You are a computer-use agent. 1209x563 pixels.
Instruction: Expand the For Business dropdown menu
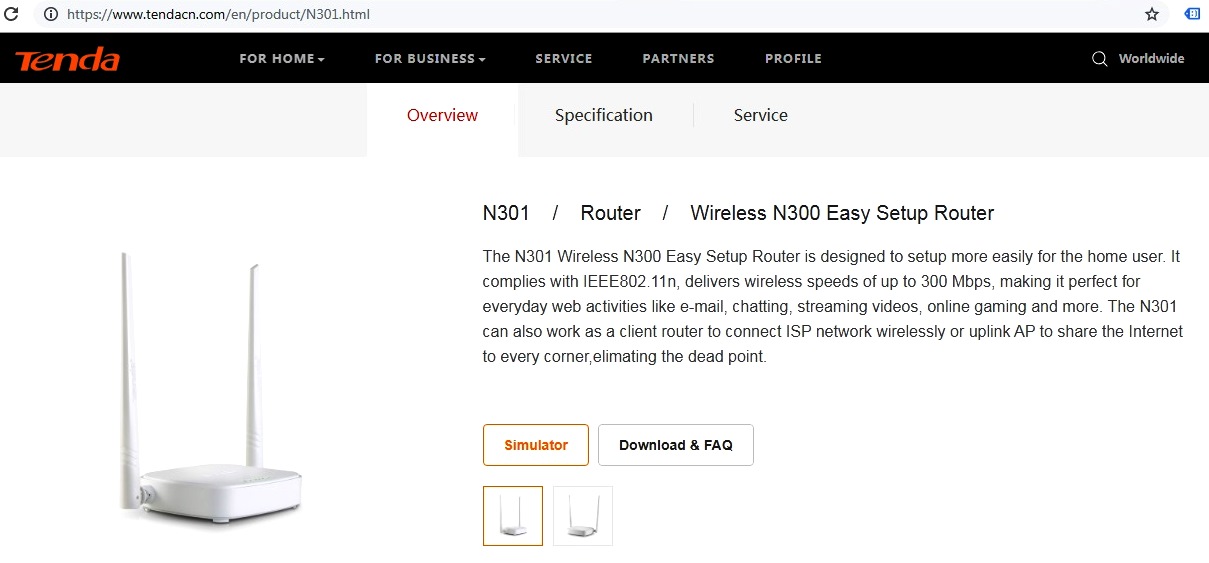click(x=430, y=59)
